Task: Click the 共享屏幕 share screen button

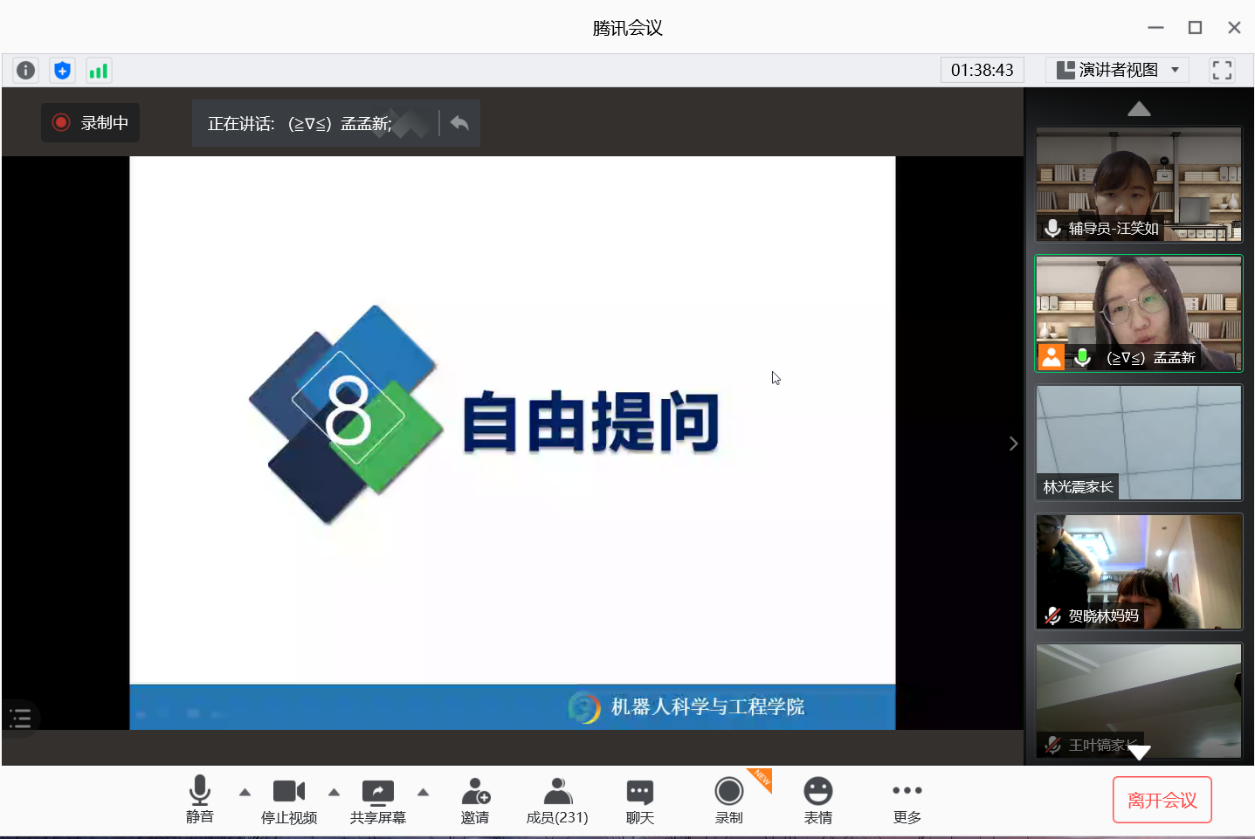Action: tap(378, 801)
